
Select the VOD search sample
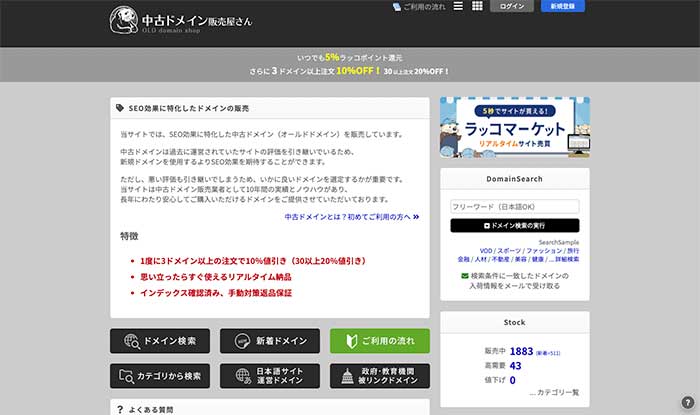pyautogui.click(x=486, y=251)
